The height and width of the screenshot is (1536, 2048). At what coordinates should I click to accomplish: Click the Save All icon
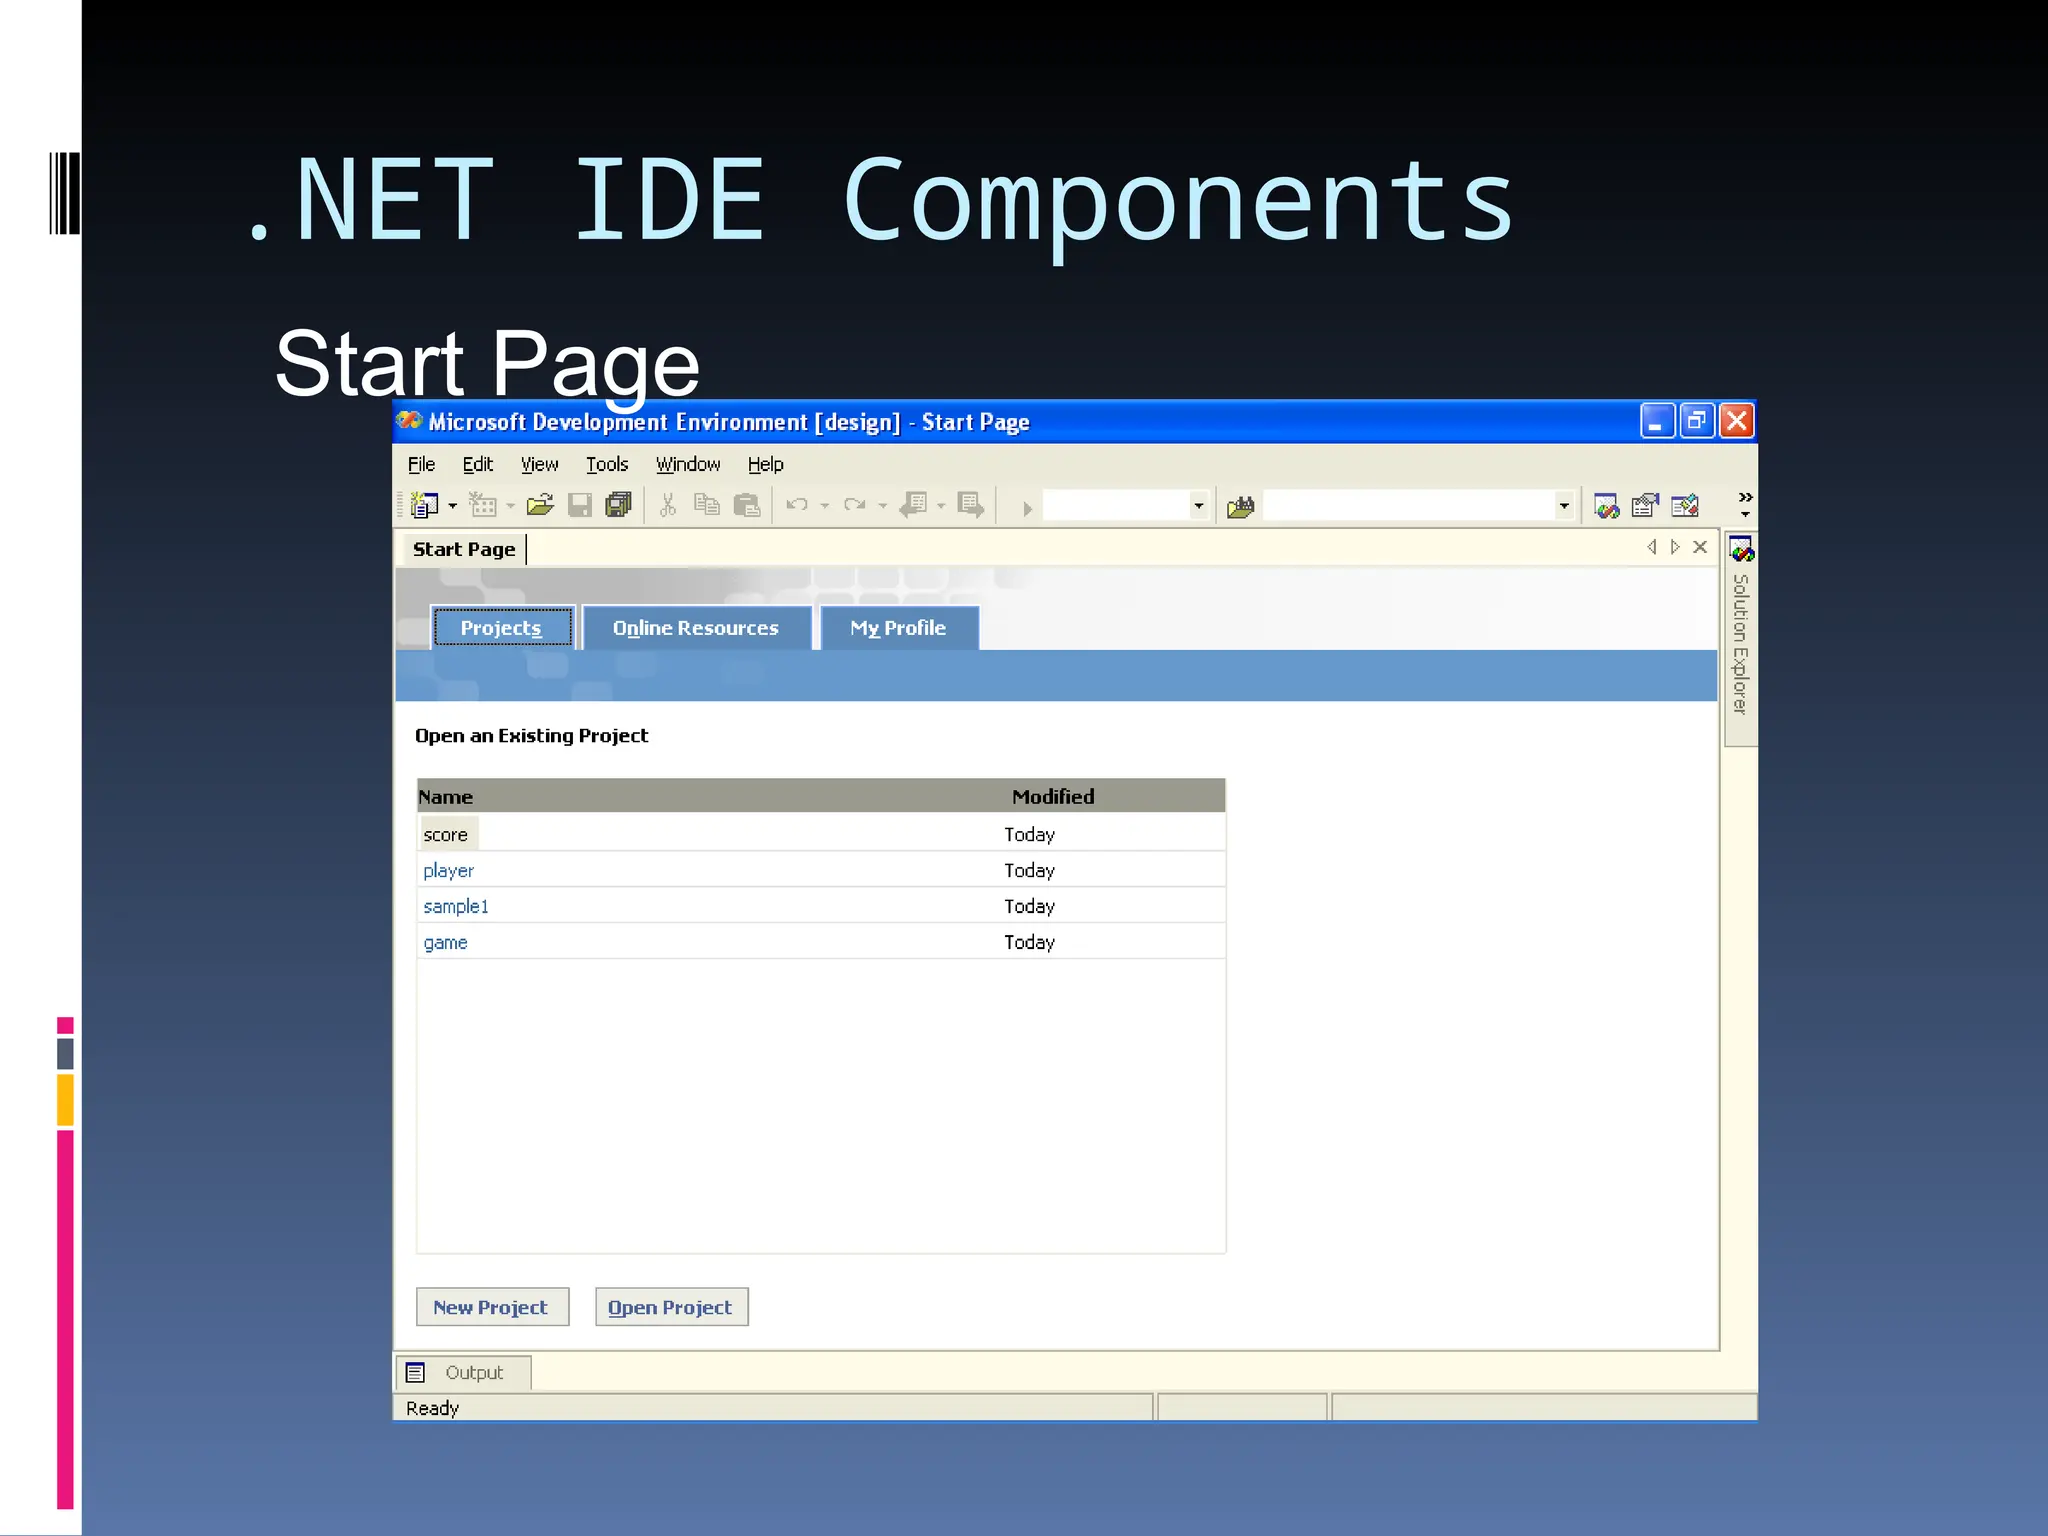pos(619,506)
